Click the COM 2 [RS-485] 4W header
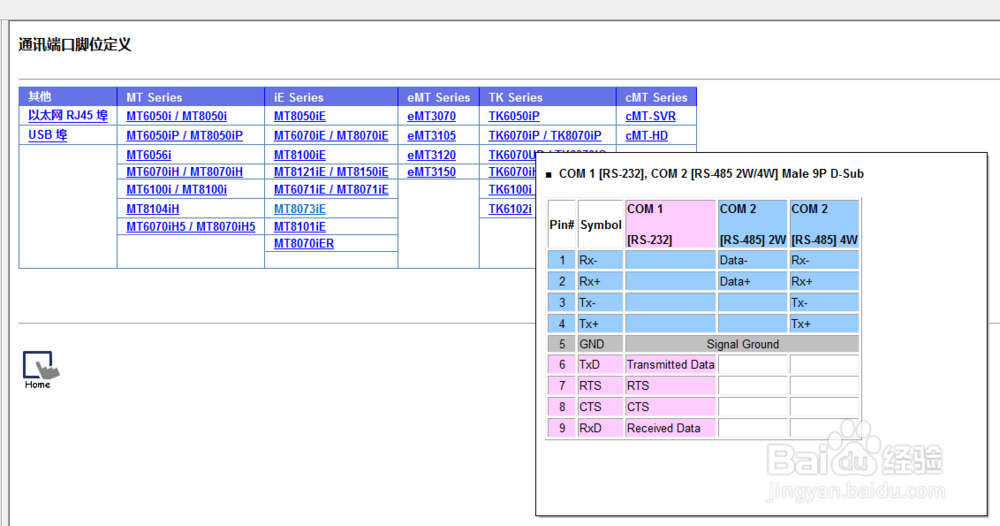This screenshot has width=1000, height=526. tap(824, 224)
